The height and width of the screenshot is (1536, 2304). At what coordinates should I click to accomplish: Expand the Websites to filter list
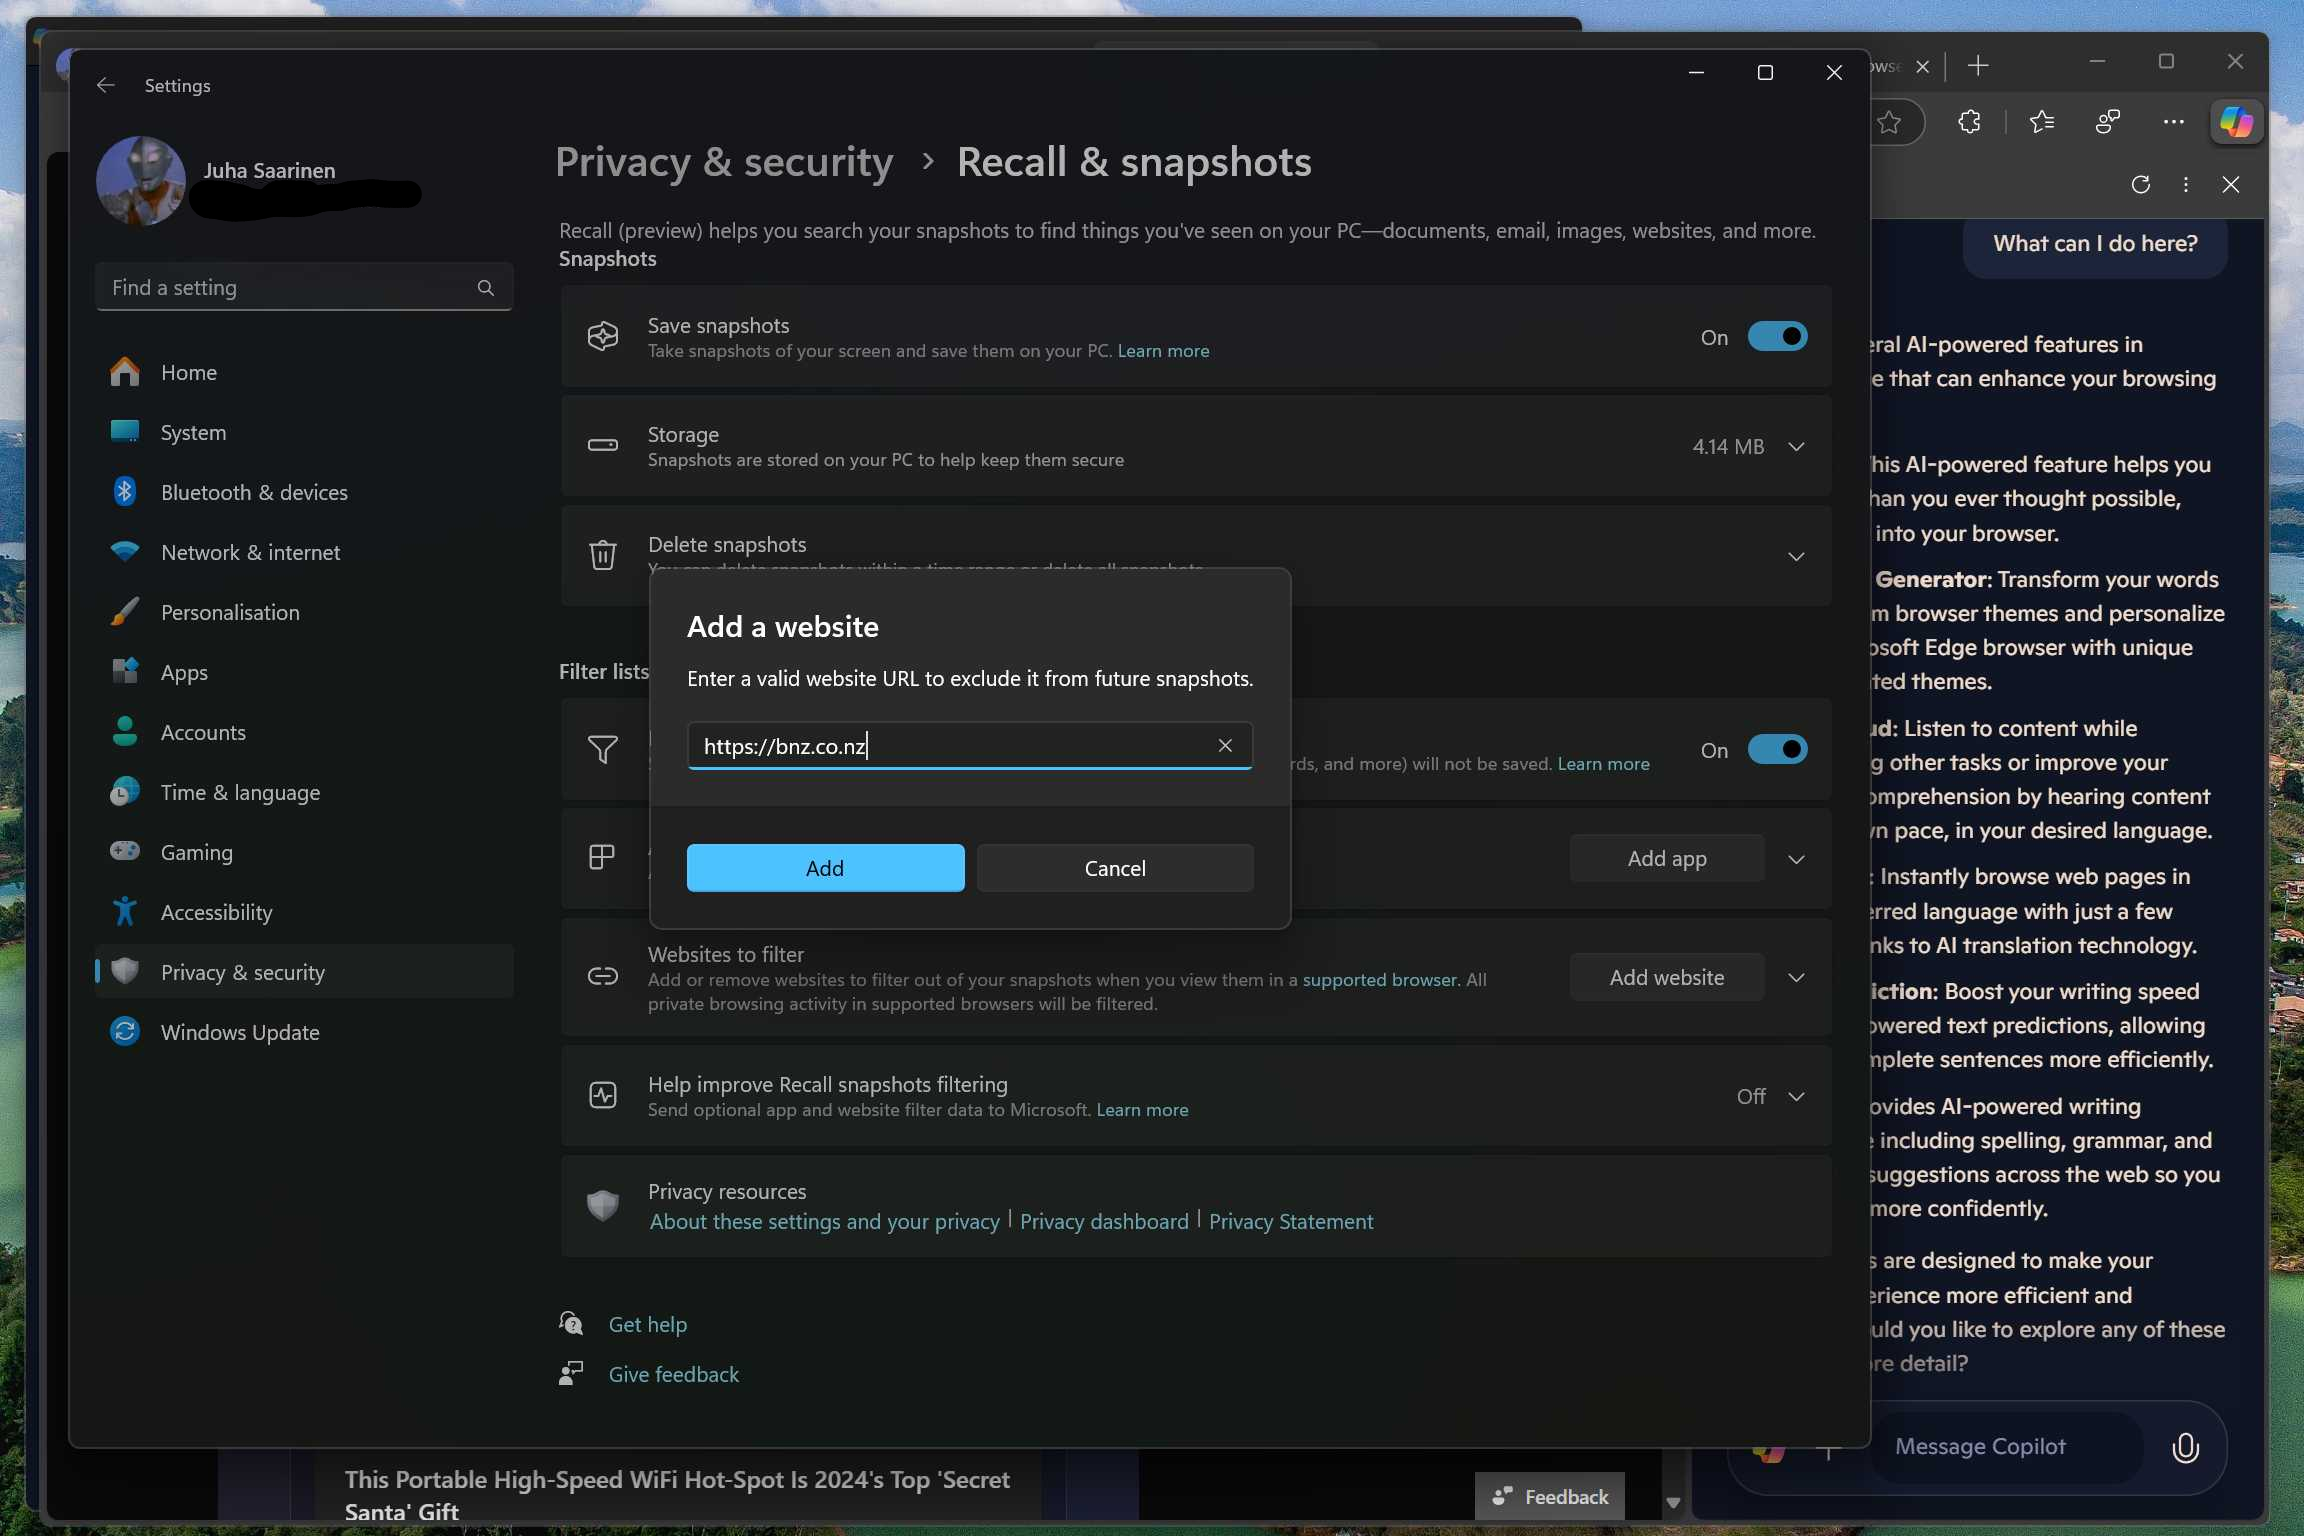click(x=1796, y=978)
